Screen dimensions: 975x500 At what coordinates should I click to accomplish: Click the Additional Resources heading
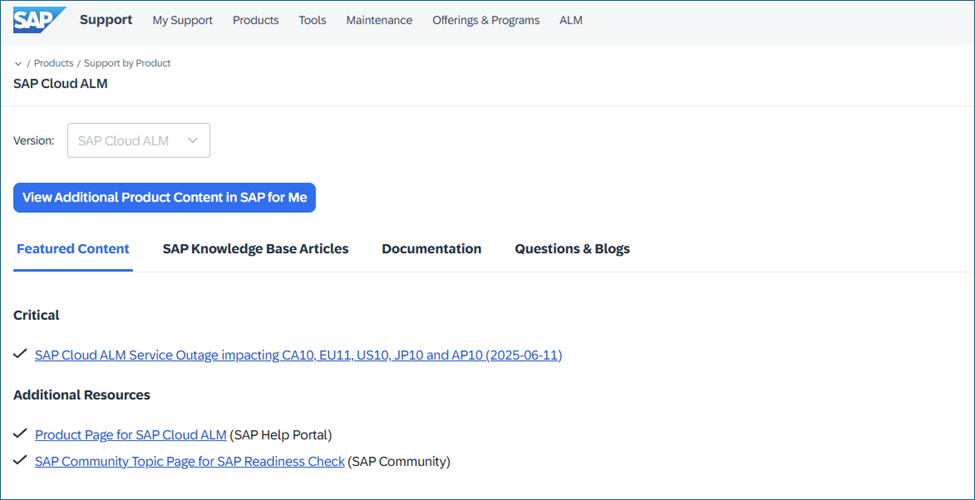[x=81, y=395]
